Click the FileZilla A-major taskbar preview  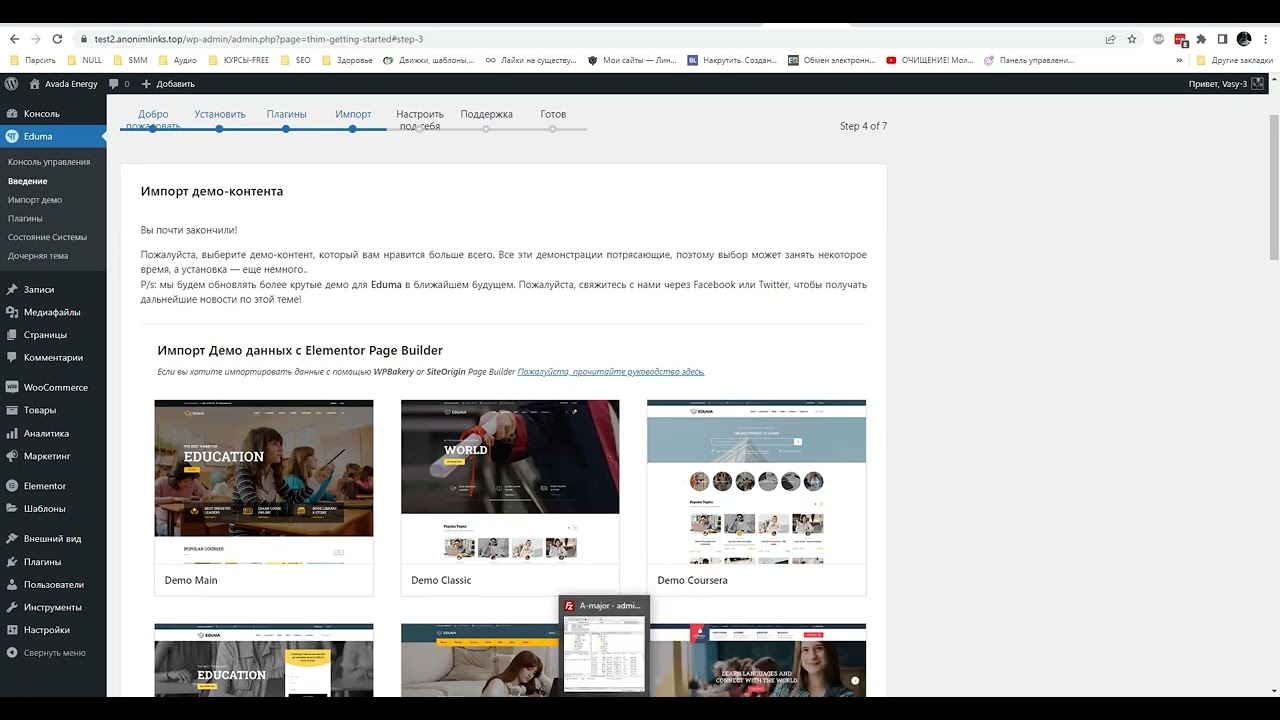pyautogui.click(x=604, y=644)
